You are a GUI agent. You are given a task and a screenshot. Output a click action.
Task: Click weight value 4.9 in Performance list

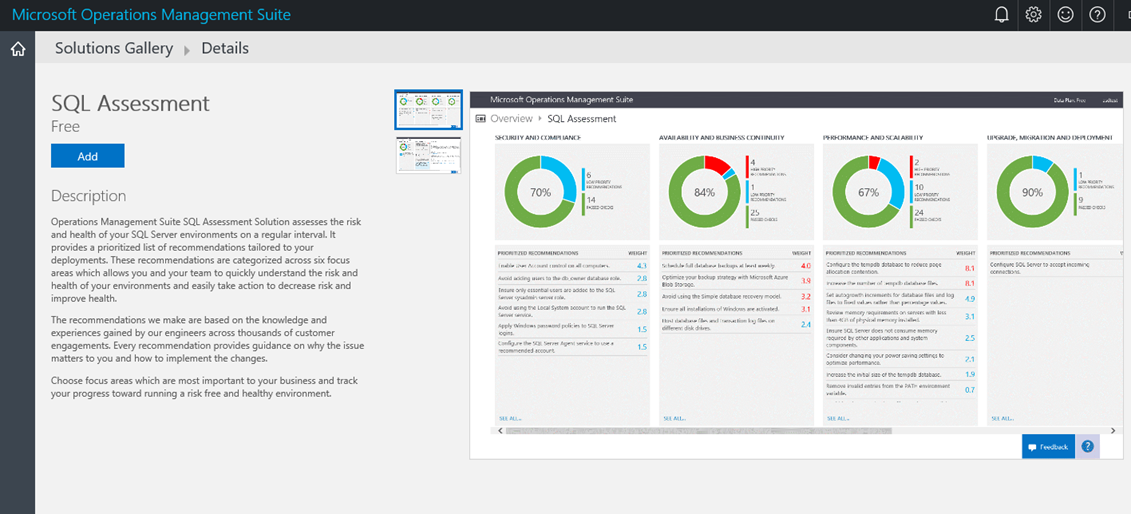click(970, 299)
